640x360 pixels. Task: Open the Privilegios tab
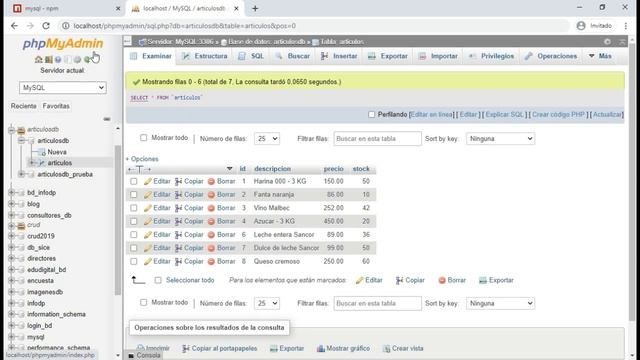tap(491, 56)
